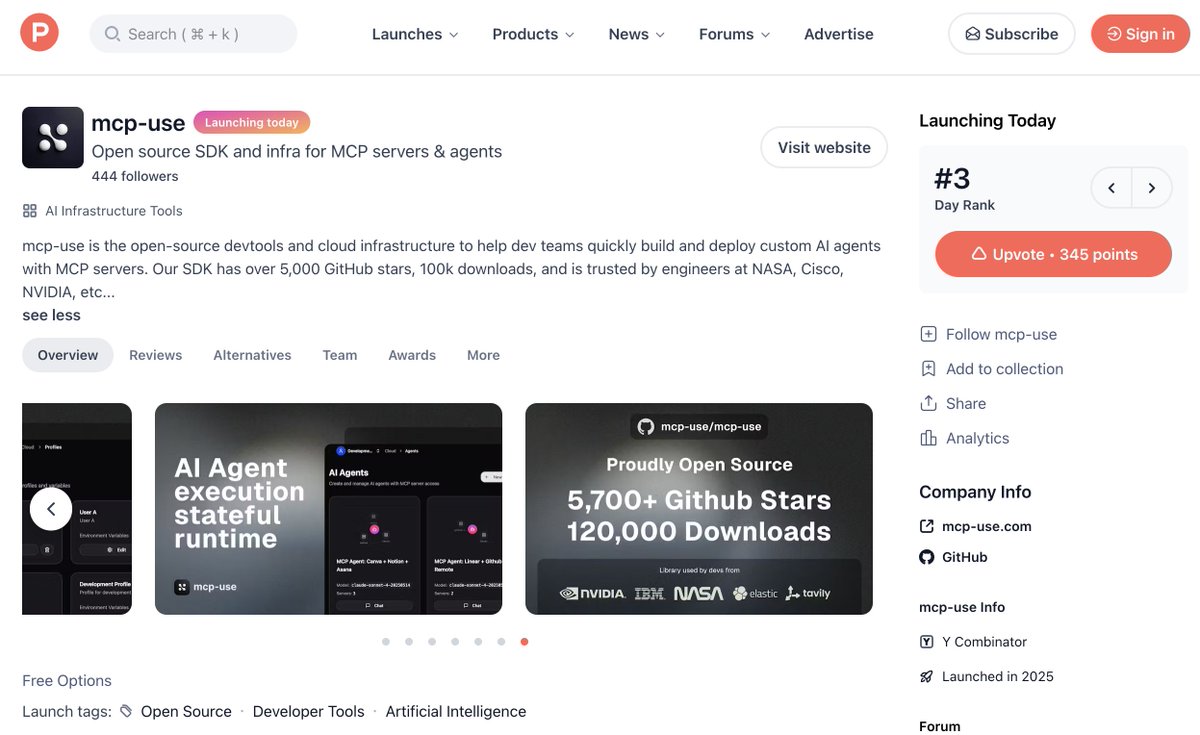This screenshot has height=735, width=1200.
Task: Click the GitHub octocat icon in Company Info
Action: (x=927, y=557)
